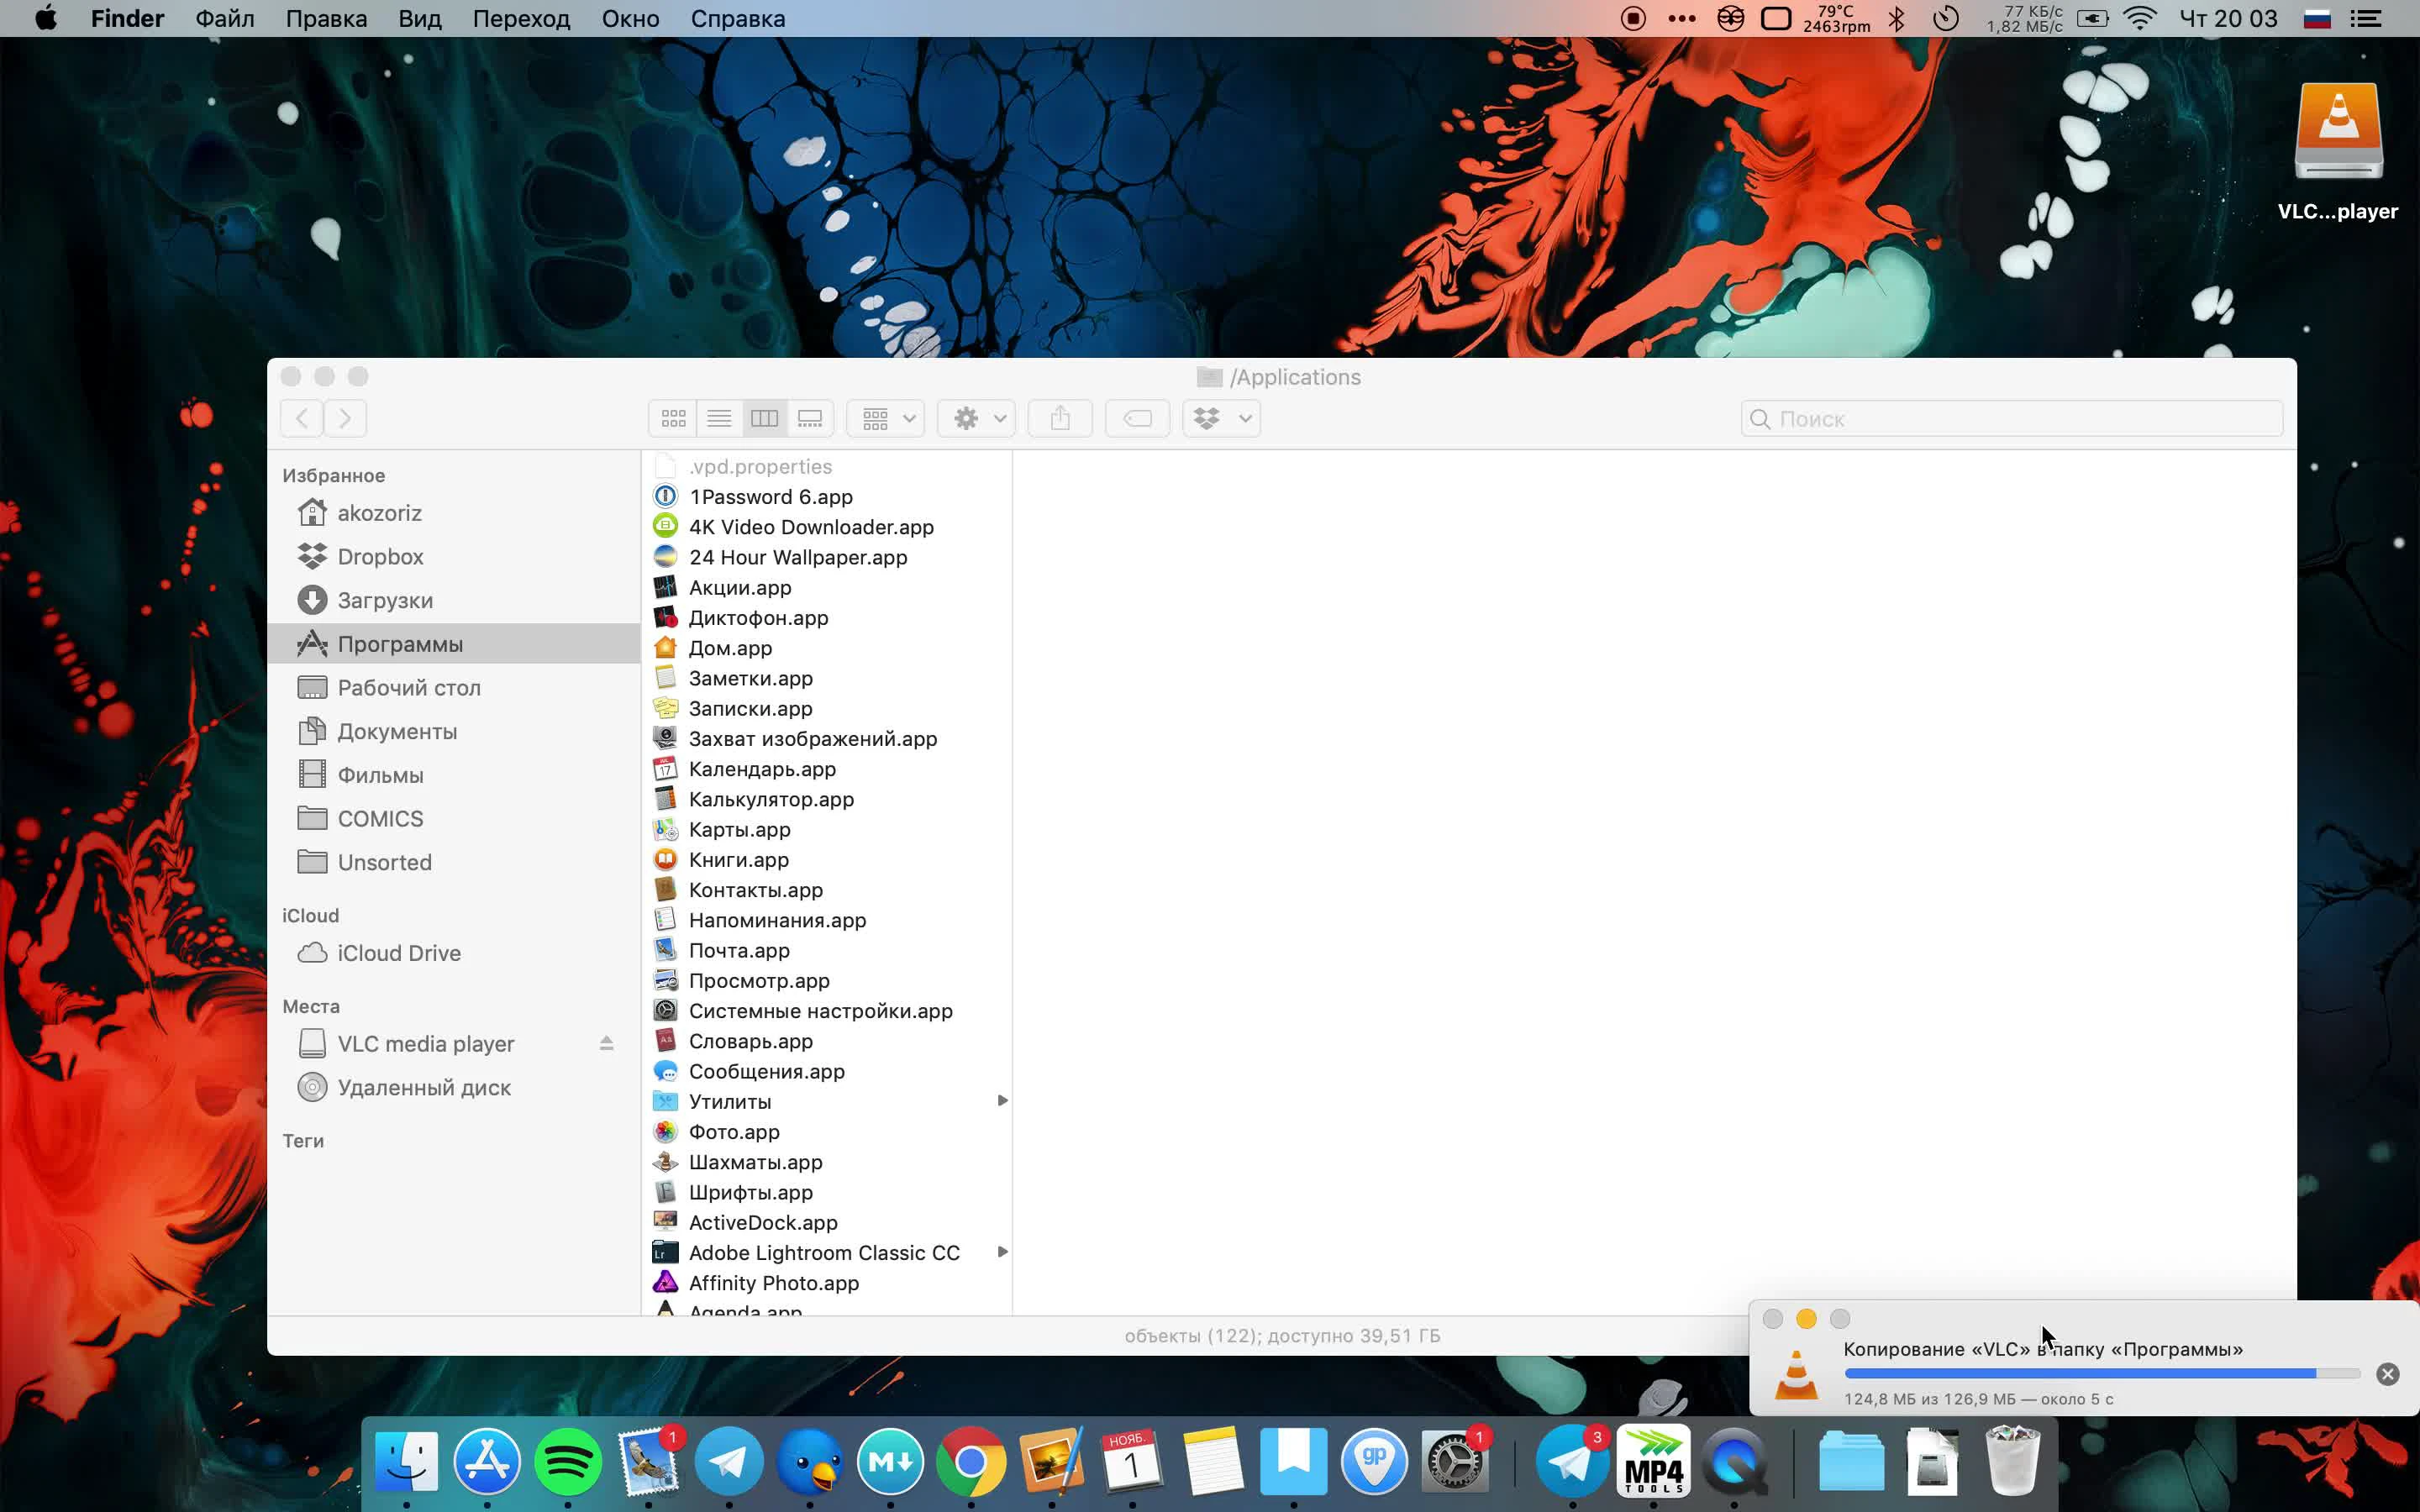Viewport: 2420px width, 1512px height.
Task: Open the Переход menu
Action: click(521, 19)
